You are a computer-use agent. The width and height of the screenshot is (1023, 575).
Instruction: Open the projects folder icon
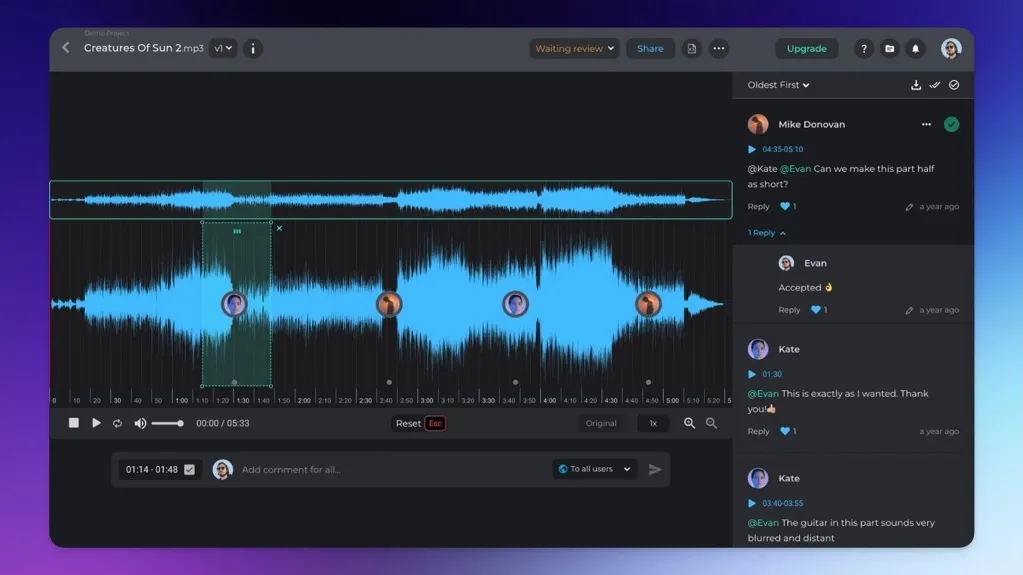(x=890, y=48)
